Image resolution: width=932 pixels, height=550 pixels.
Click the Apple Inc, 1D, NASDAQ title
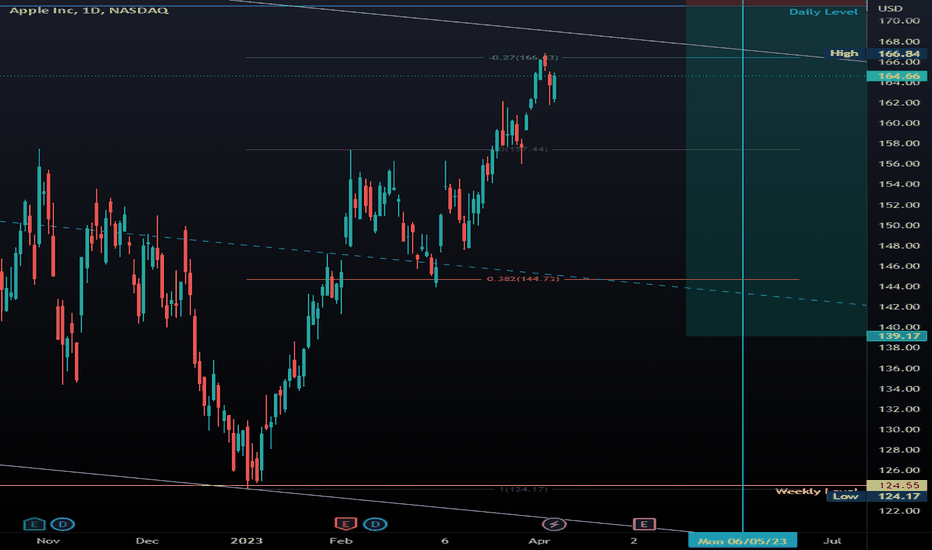89,10
